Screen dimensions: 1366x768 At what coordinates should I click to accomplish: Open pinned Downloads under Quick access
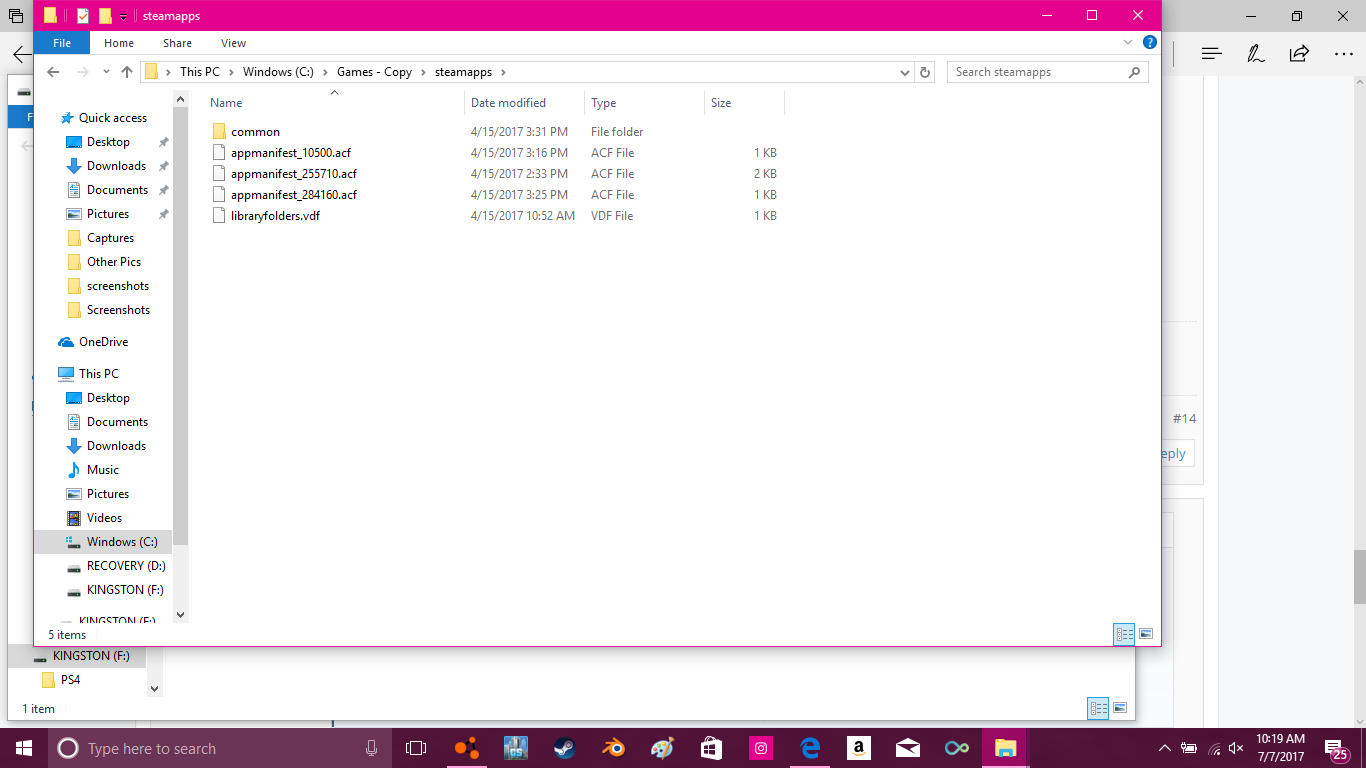(116, 166)
